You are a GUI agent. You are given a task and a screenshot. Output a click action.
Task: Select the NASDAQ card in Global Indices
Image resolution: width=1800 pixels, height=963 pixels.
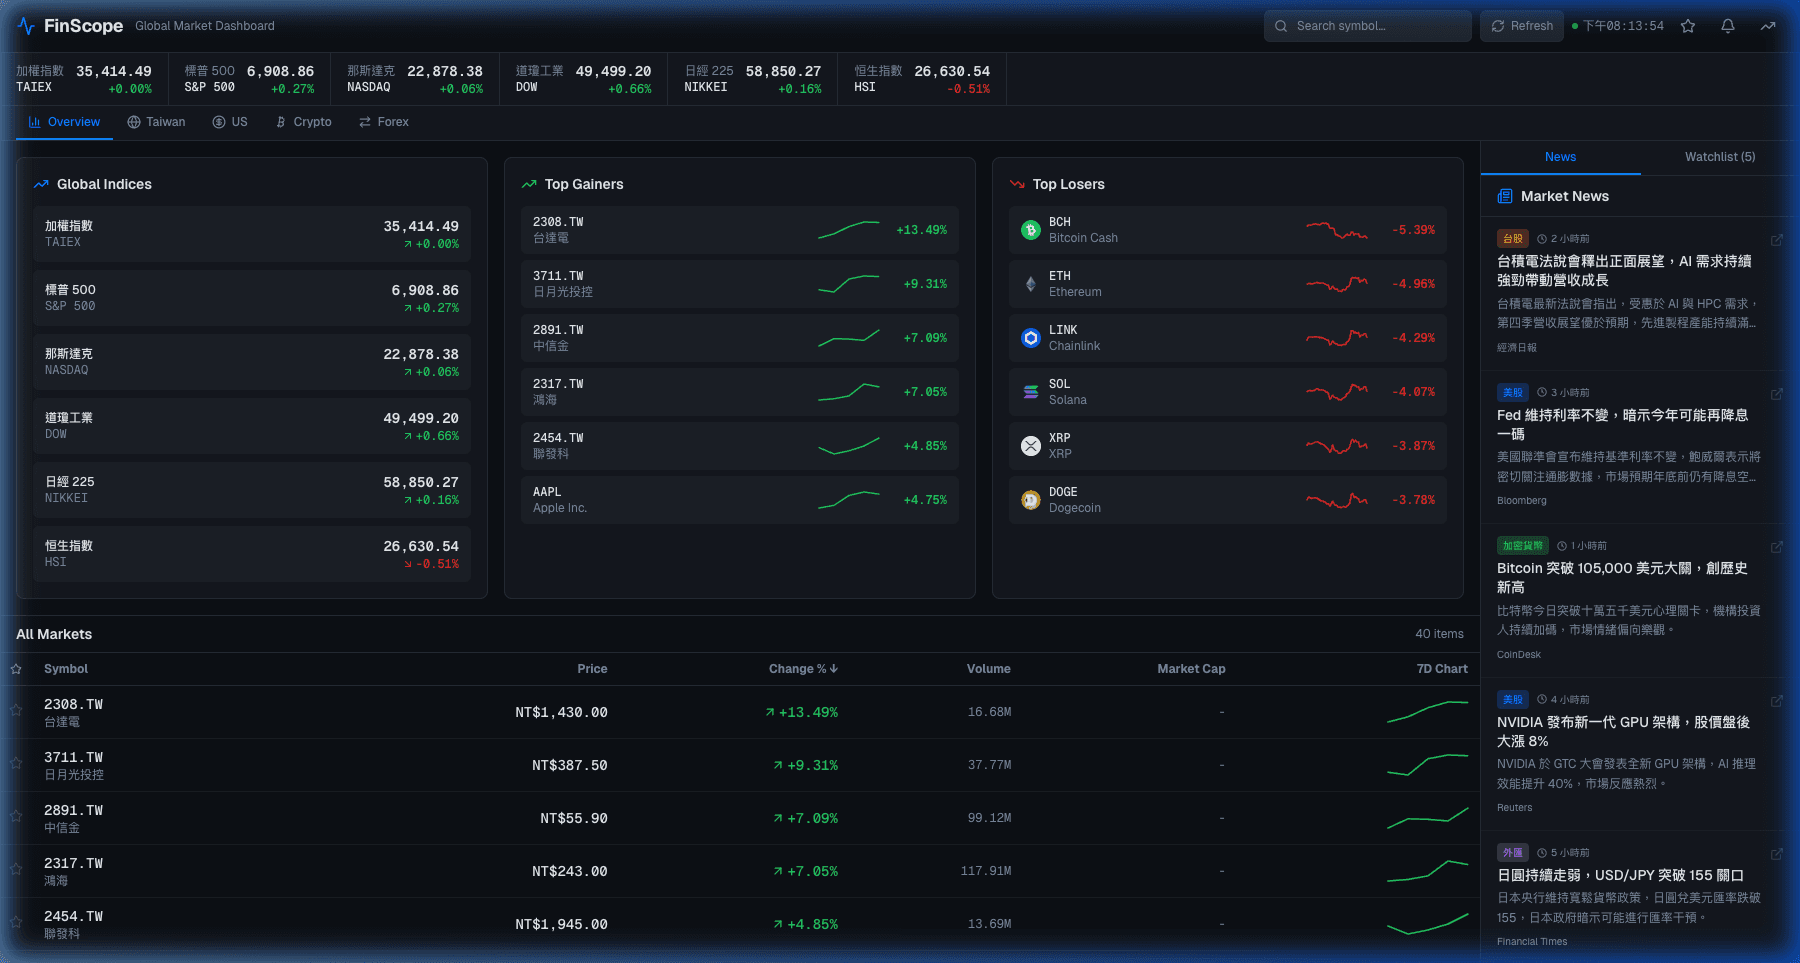252,362
